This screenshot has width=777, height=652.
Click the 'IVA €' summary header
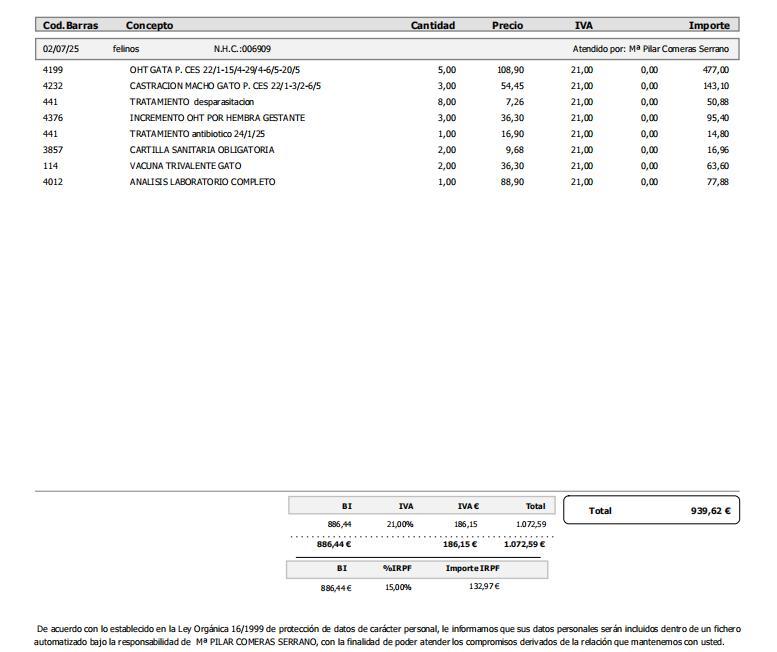pos(468,506)
